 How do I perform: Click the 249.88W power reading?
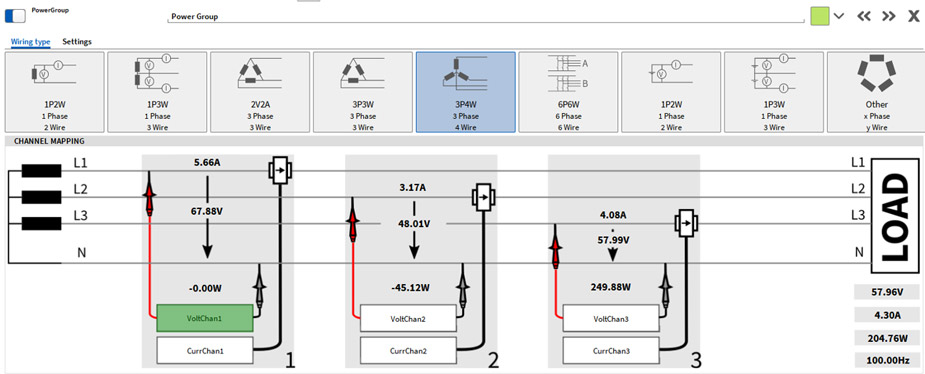coord(611,288)
